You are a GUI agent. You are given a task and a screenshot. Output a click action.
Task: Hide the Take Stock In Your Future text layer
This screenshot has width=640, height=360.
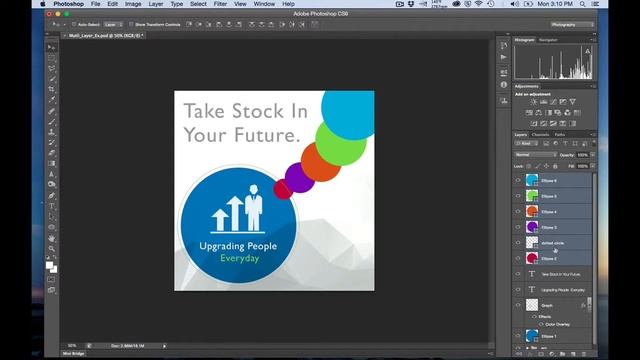pyautogui.click(x=518, y=274)
